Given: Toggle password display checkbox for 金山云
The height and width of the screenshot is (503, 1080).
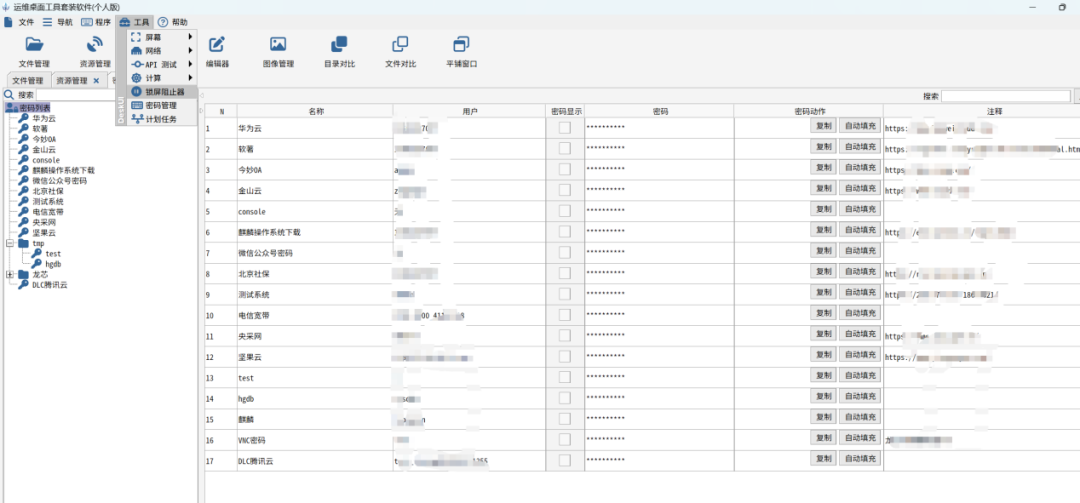Looking at the screenshot, I should [565, 190].
